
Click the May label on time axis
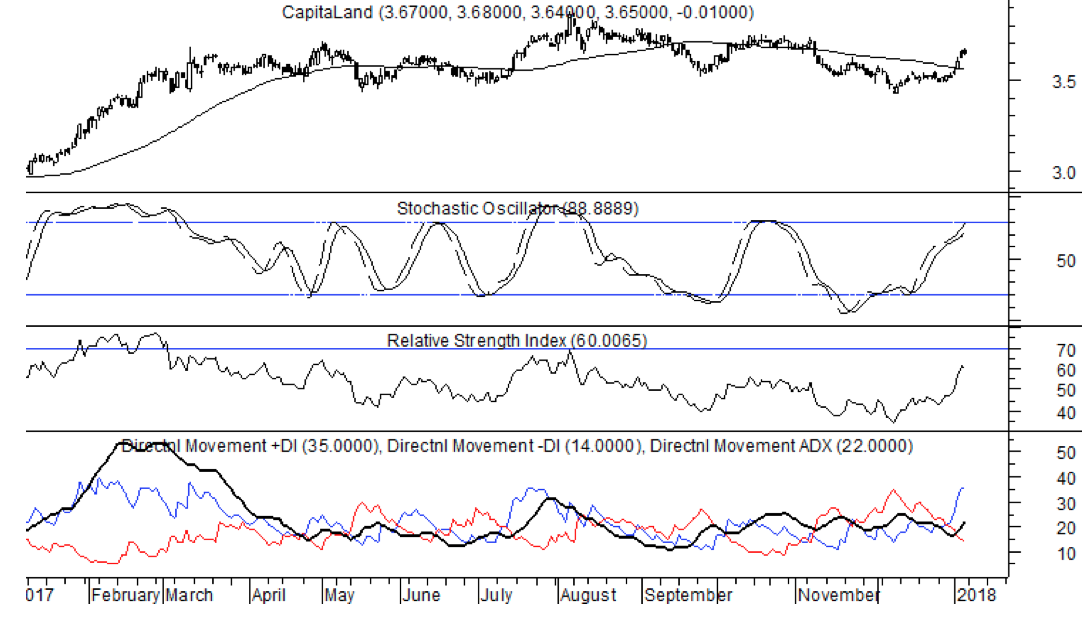pos(340,596)
